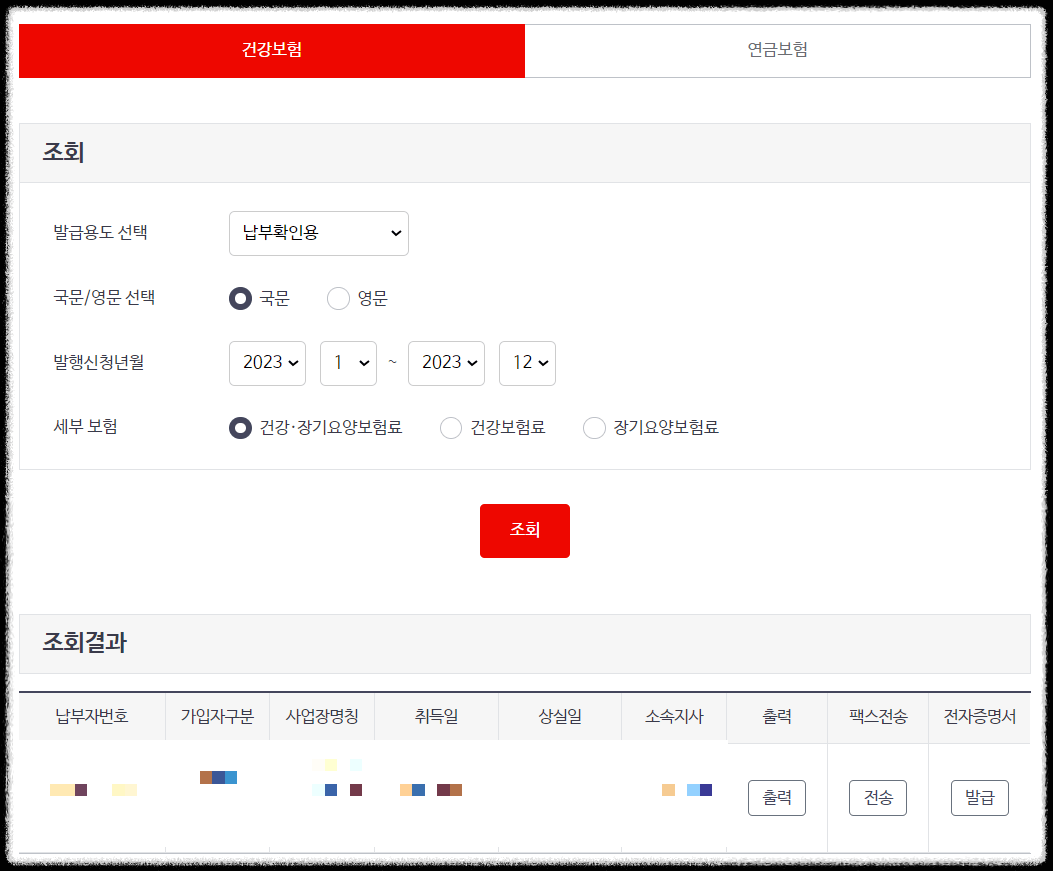Choose the 장기요양보험료 option
This screenshot has height=871, width=1053.
point(594,428)
